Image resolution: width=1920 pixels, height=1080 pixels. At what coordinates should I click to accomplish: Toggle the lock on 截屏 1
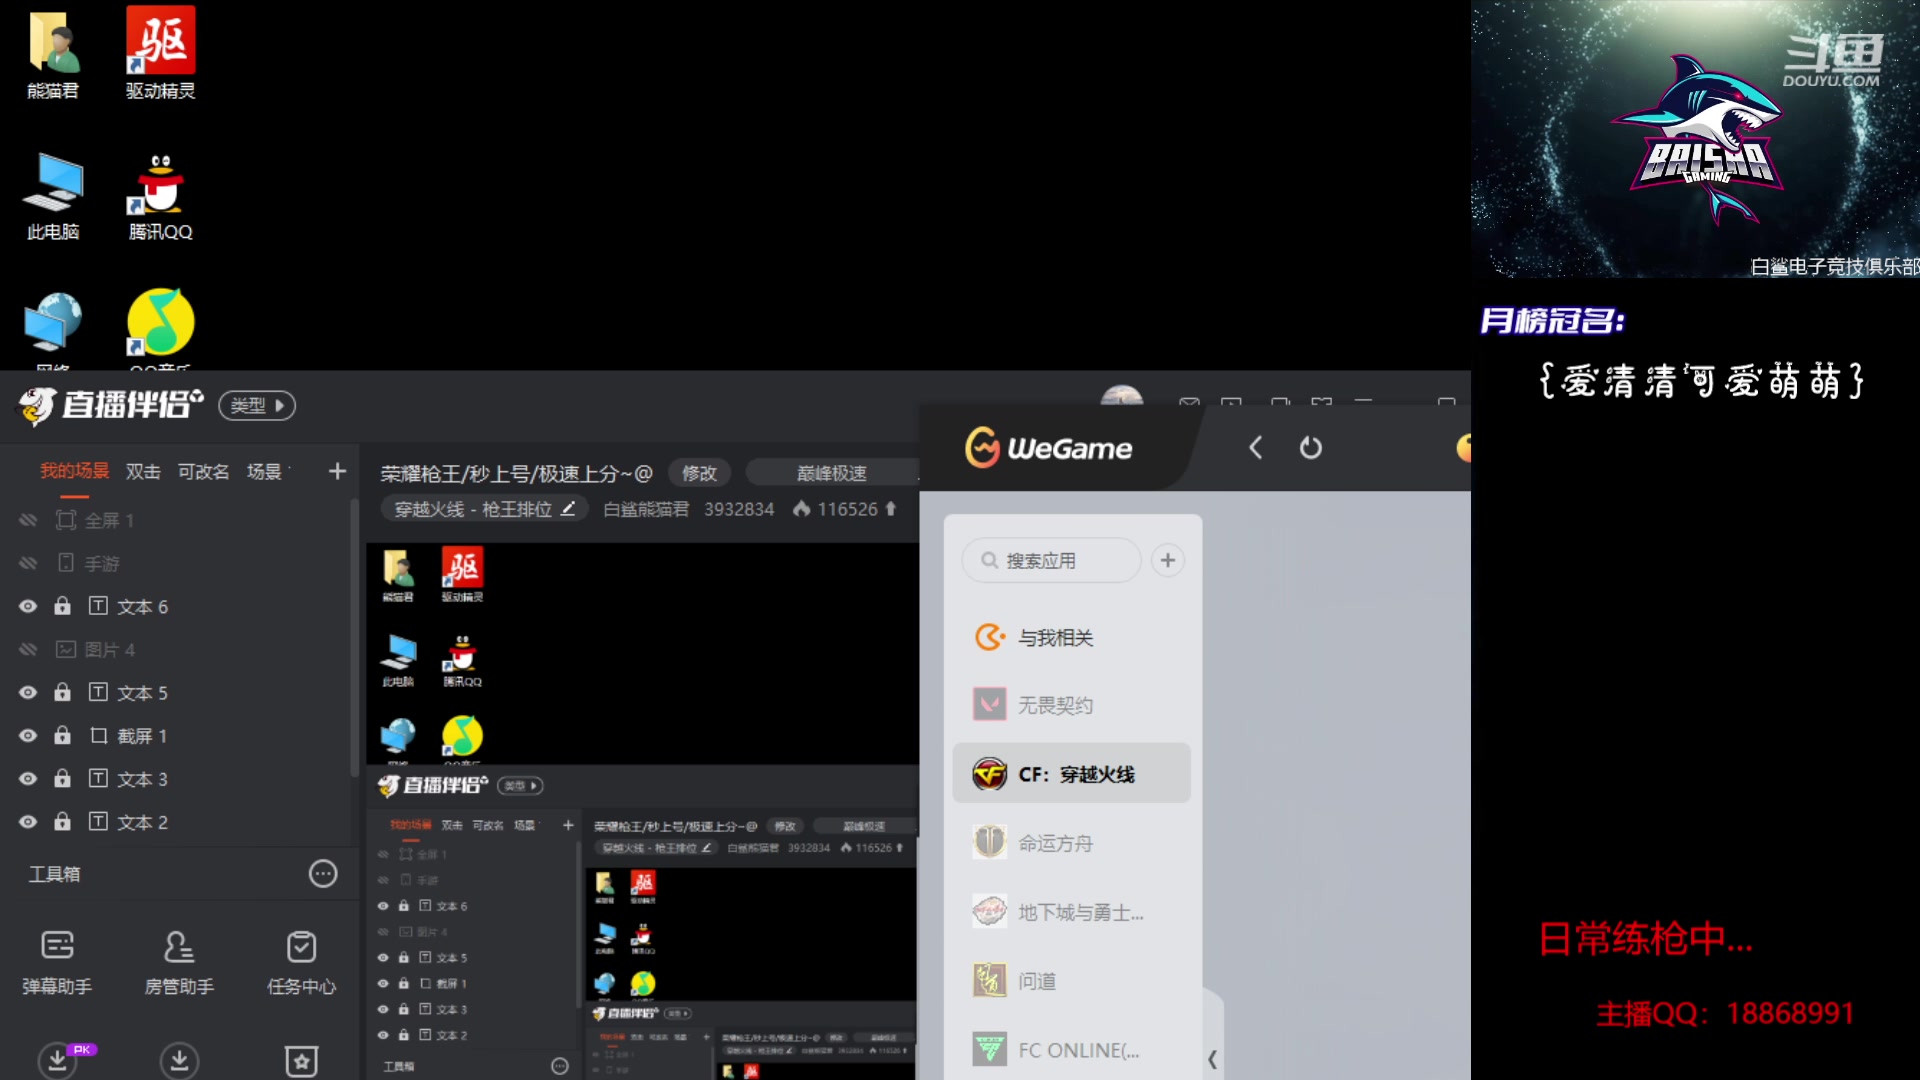62,734
